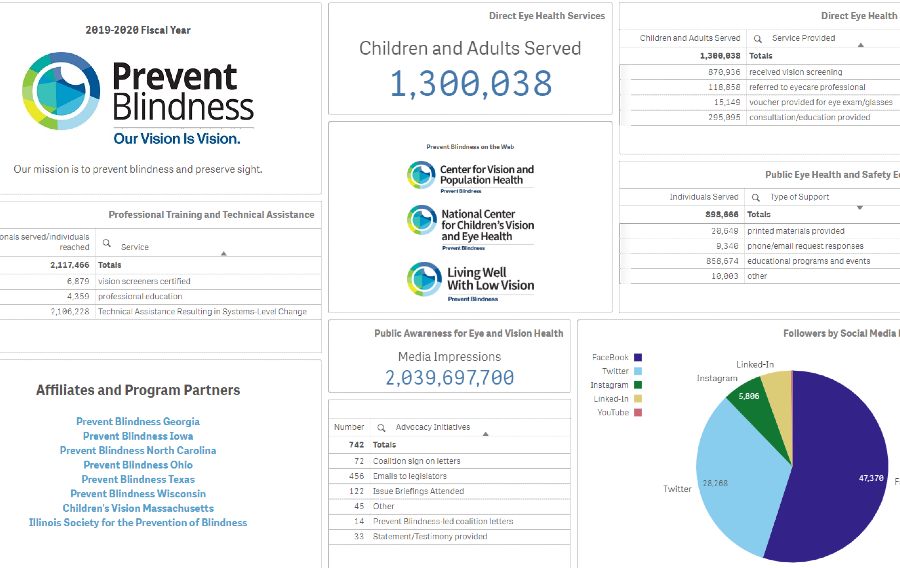Click 'Children and Adults Served' column header
The image size is (900, 568).
(x=689, y=38)
